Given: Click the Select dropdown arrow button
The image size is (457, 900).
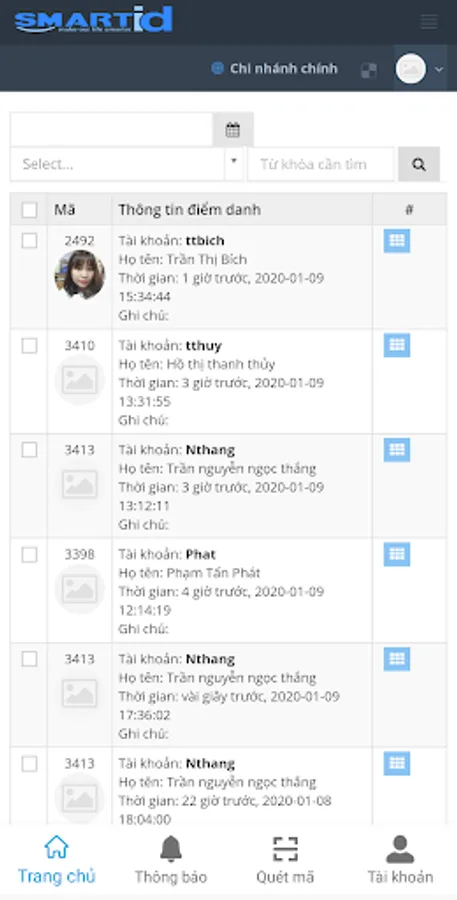Looking at the screenshot, I should point(234,164).
